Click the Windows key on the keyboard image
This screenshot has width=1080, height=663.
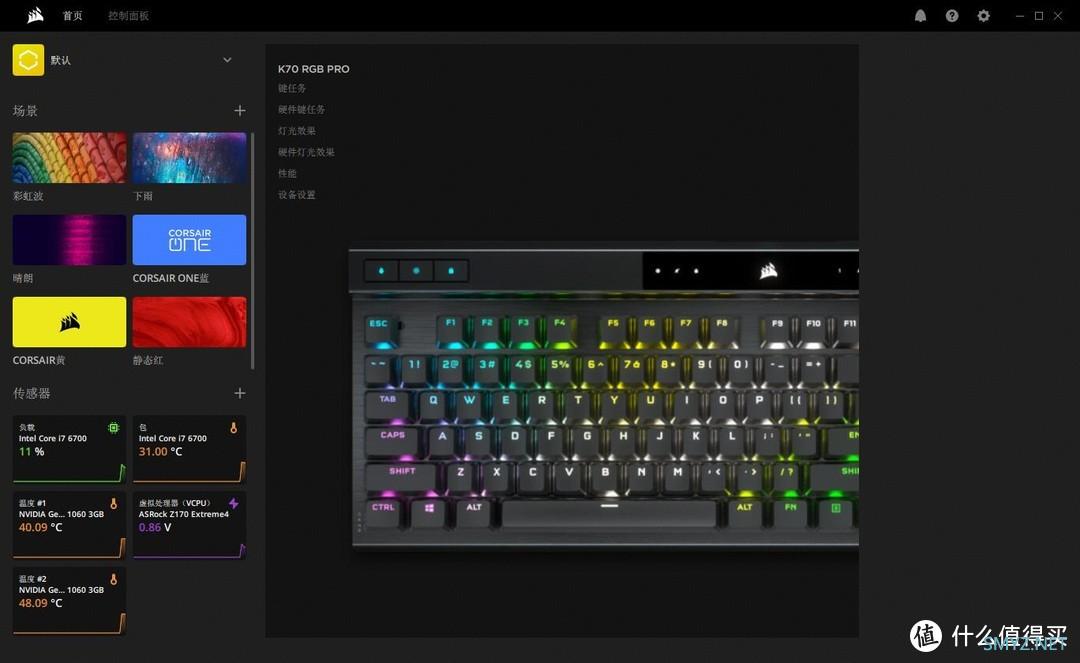click(429, 512)
